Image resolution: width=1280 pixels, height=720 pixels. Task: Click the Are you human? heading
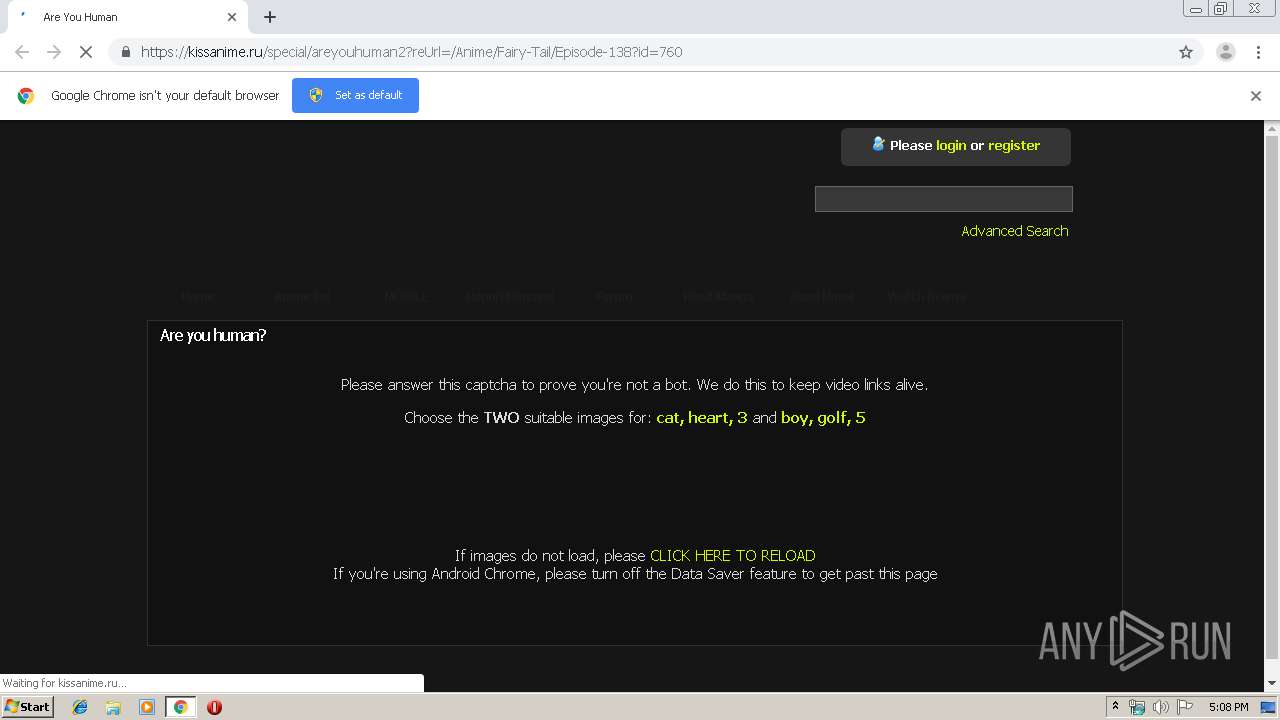pyautogui.click(x=213, y=335)
